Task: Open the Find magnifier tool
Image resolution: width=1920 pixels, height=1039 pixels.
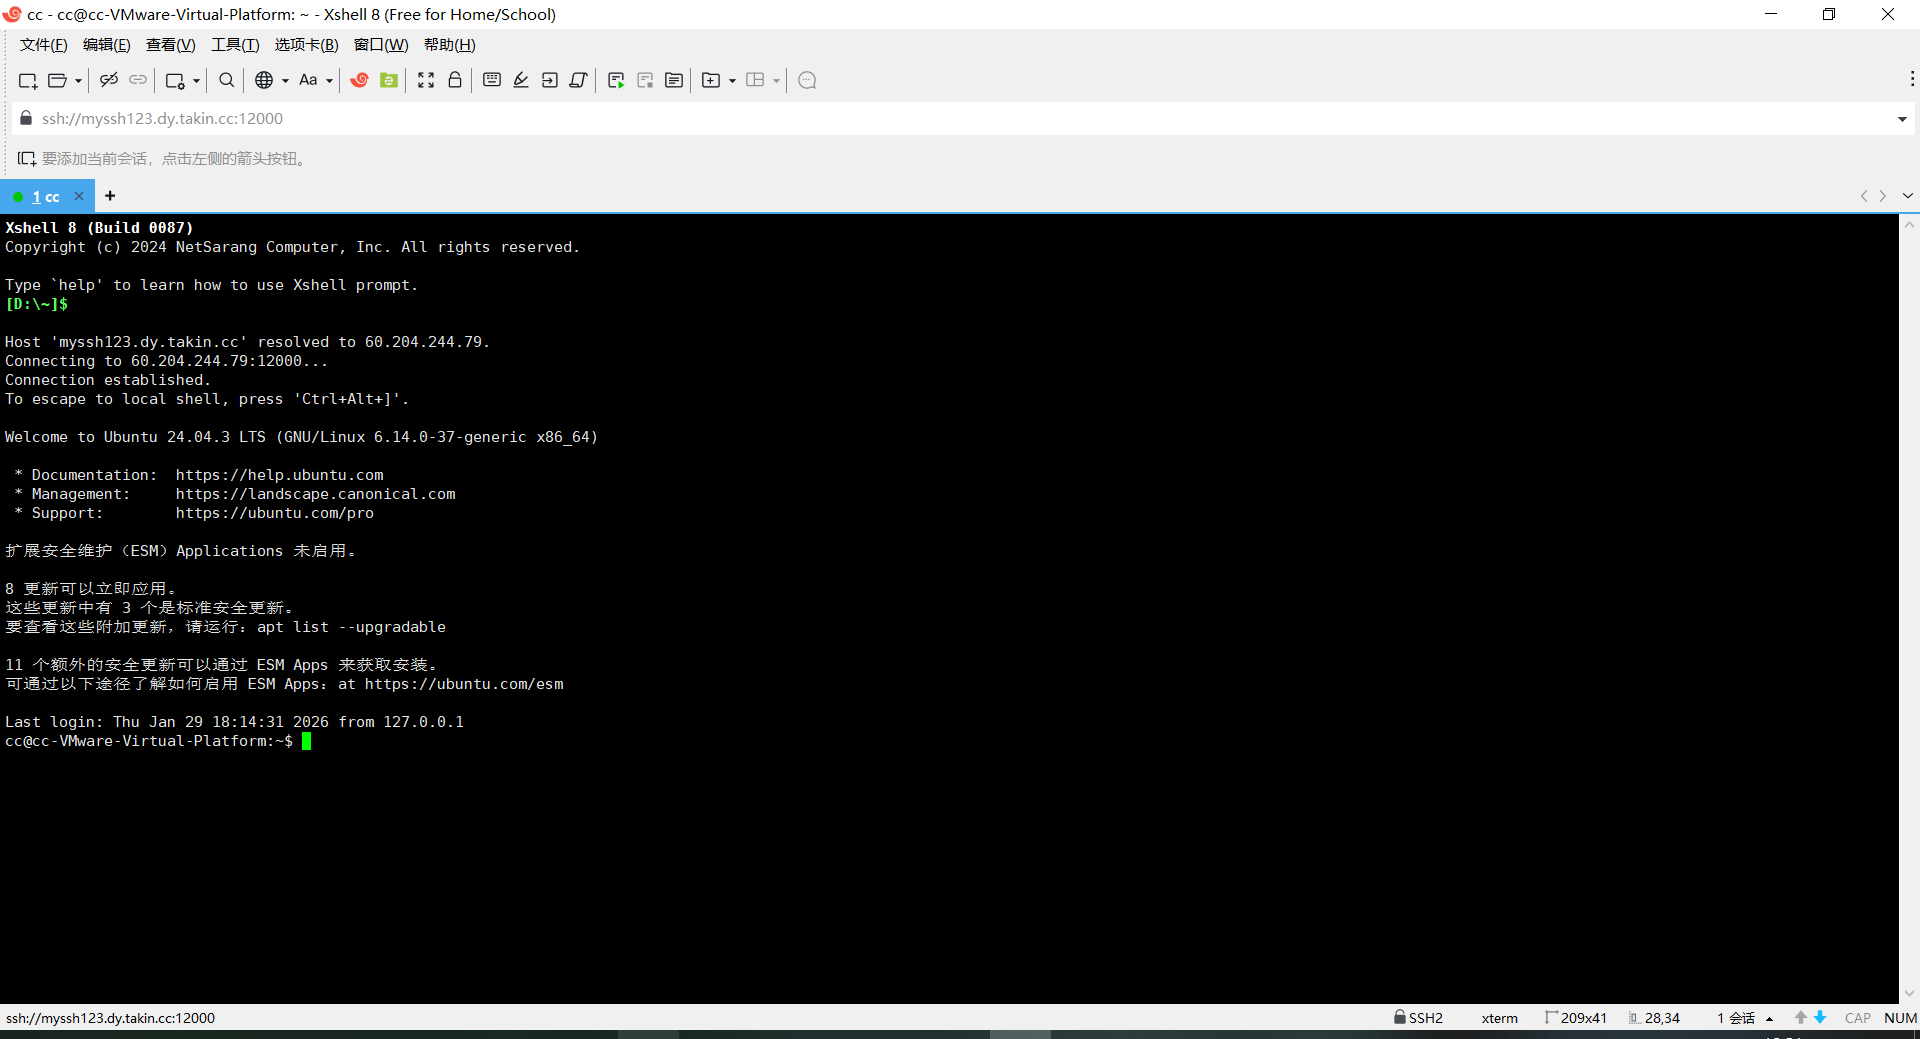Action: pyautogui.click(x=227, y=80)
